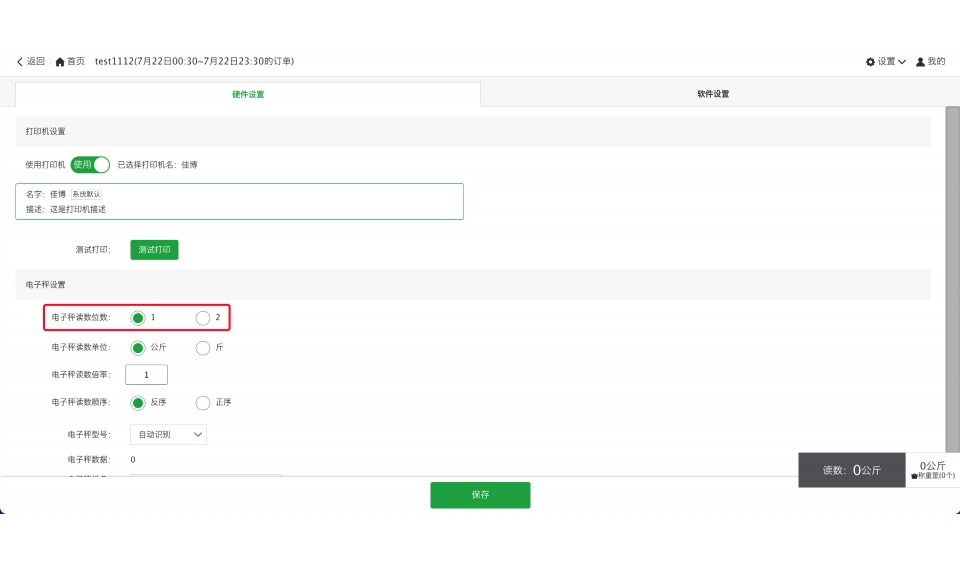Click the settings gear icon
This screenshot has width=960, height=561.
(870, 62)
